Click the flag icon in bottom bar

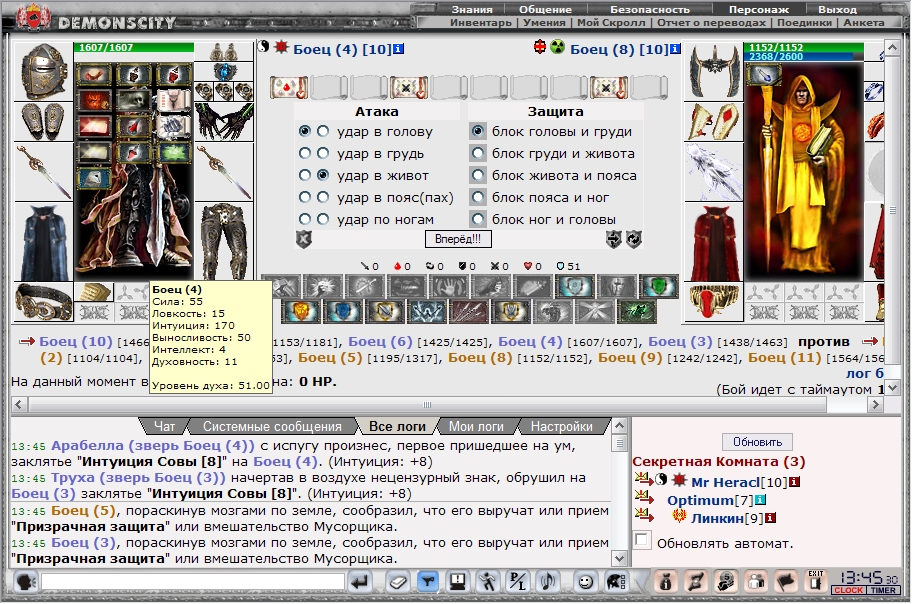point(786,581)
